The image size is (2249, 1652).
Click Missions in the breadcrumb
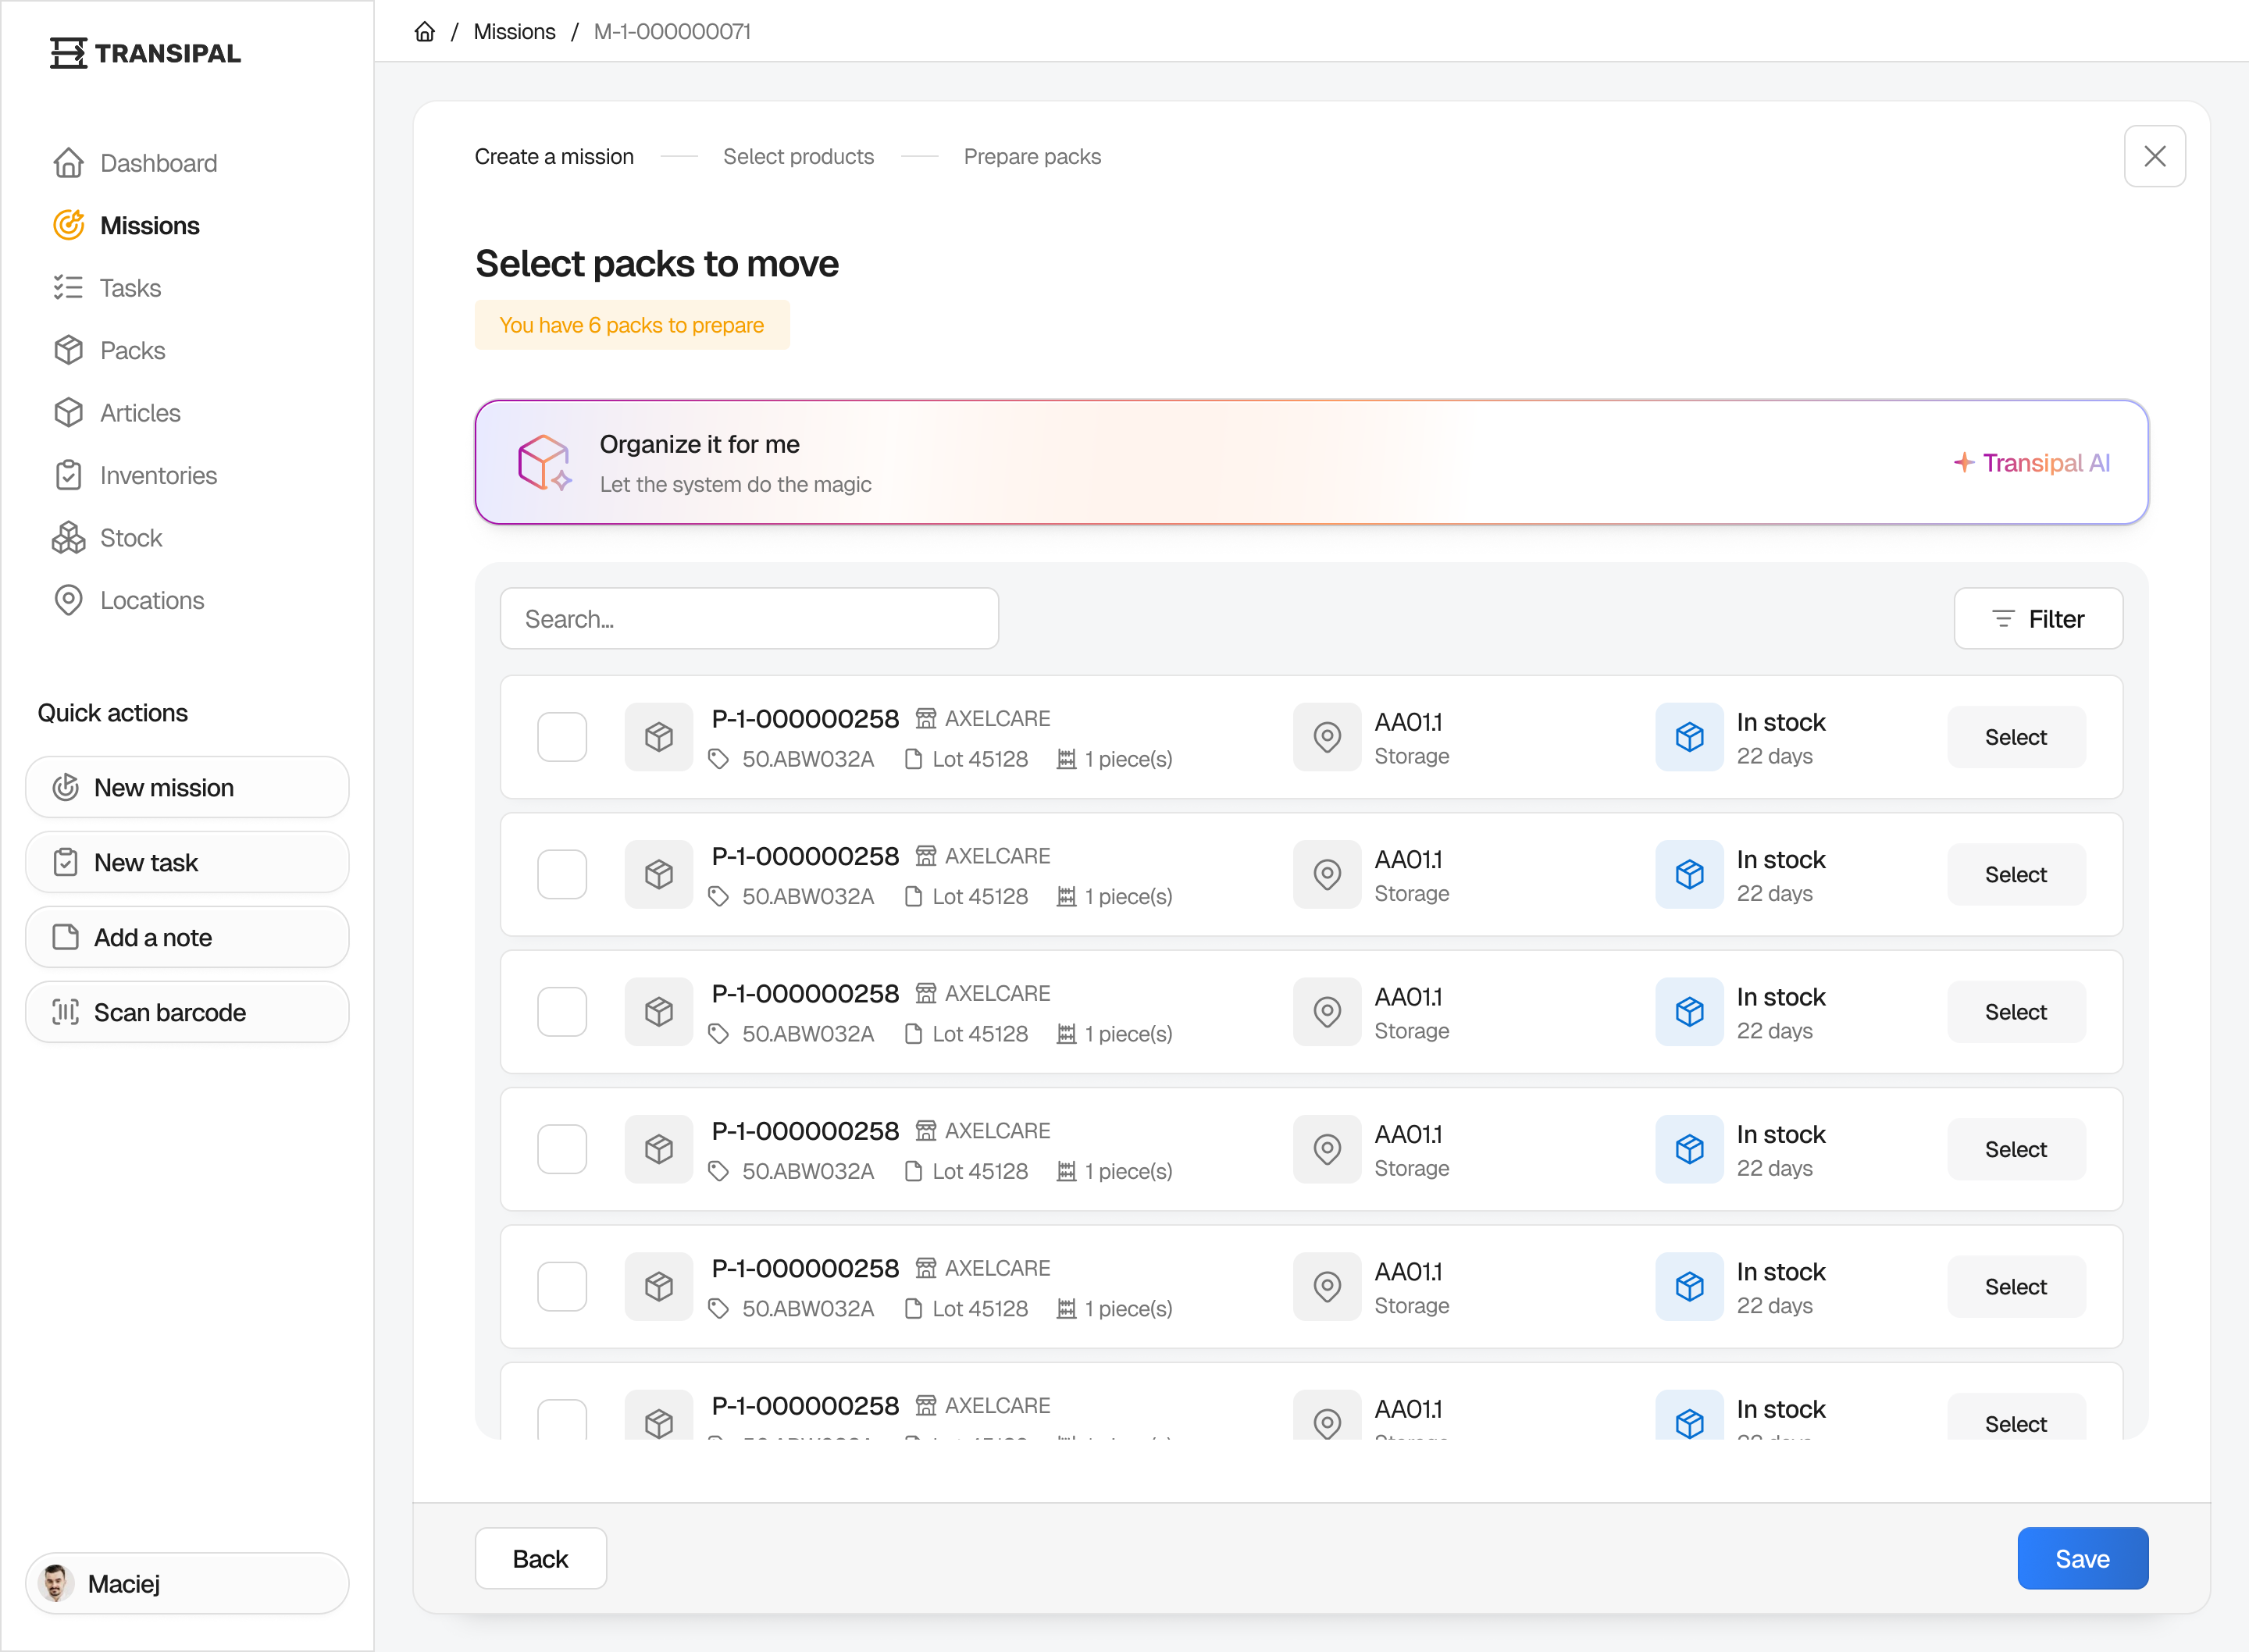pyautogui.click(x=514, y=32)
